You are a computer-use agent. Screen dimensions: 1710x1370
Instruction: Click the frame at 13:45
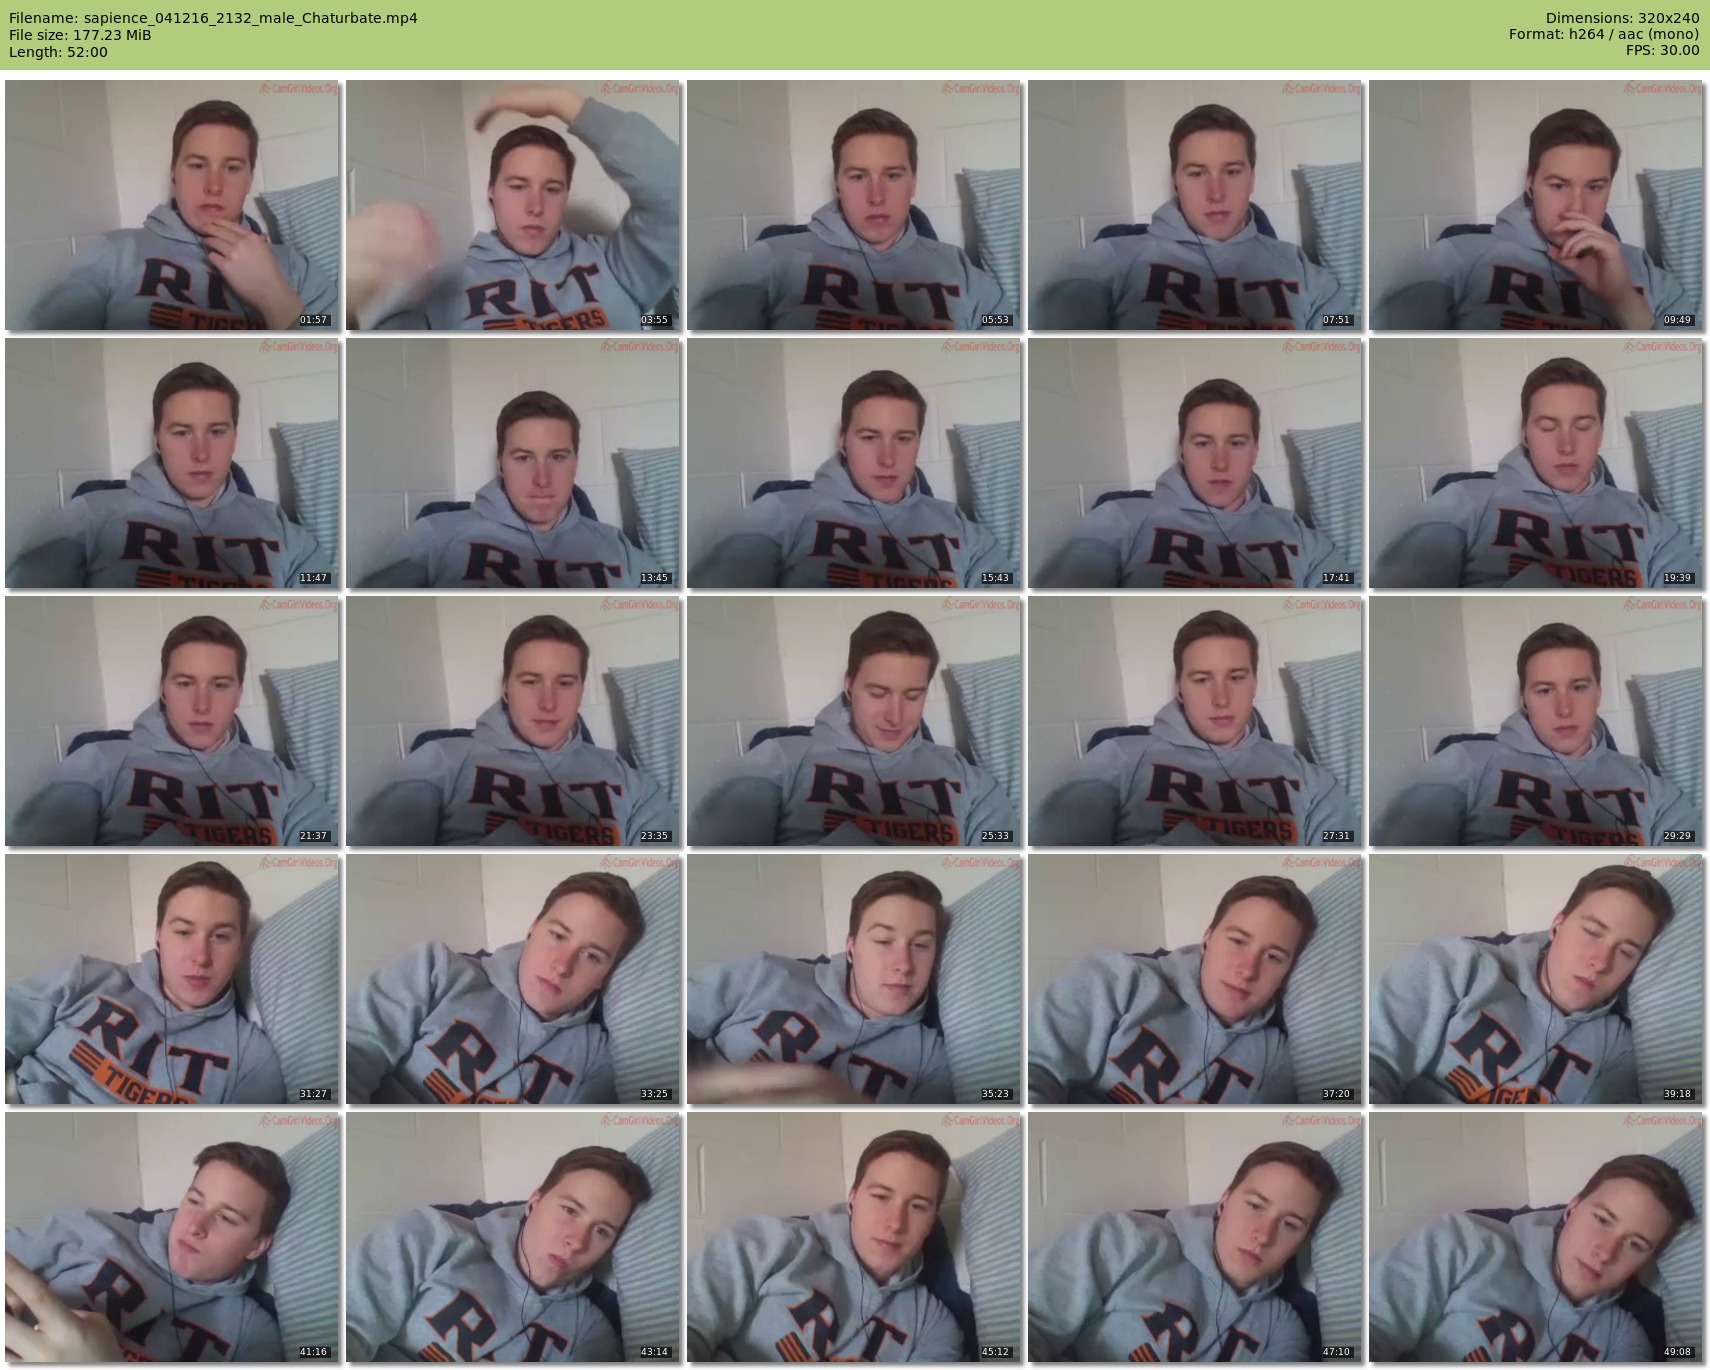(x=513, y=463)
